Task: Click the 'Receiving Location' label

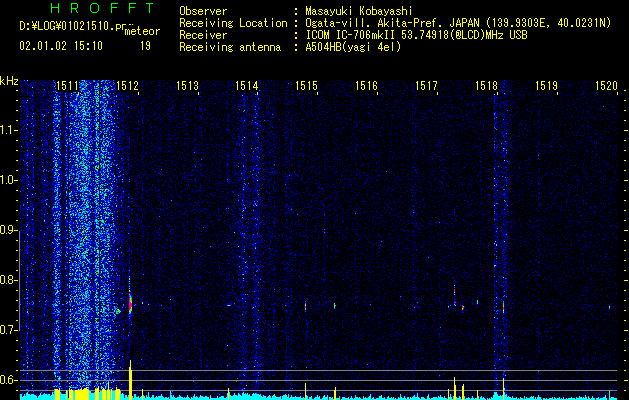Action: (233, 23)
